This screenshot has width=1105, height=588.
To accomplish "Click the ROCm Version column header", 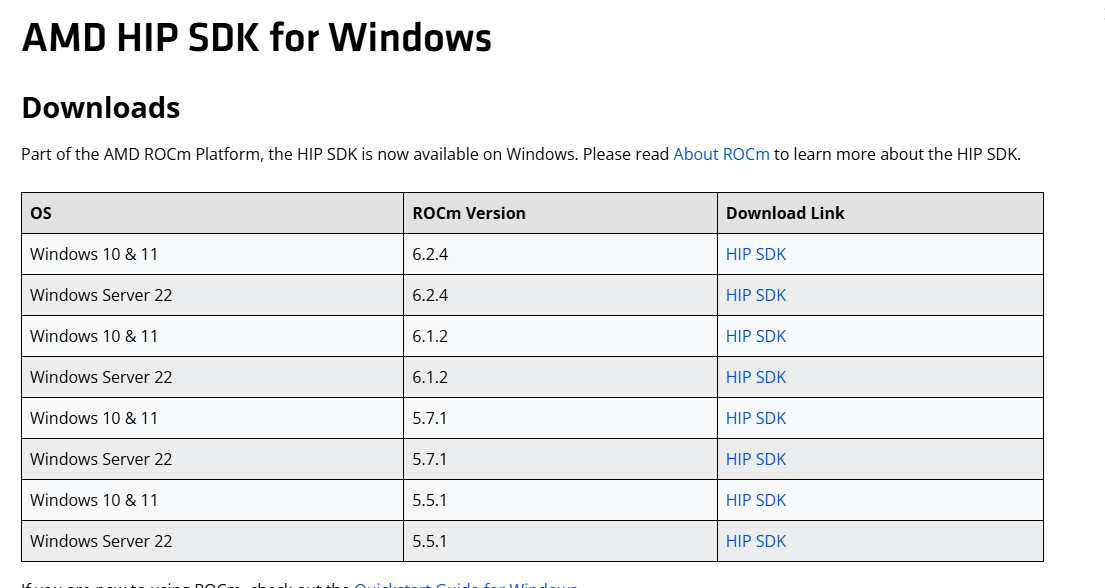I will 469,213.
